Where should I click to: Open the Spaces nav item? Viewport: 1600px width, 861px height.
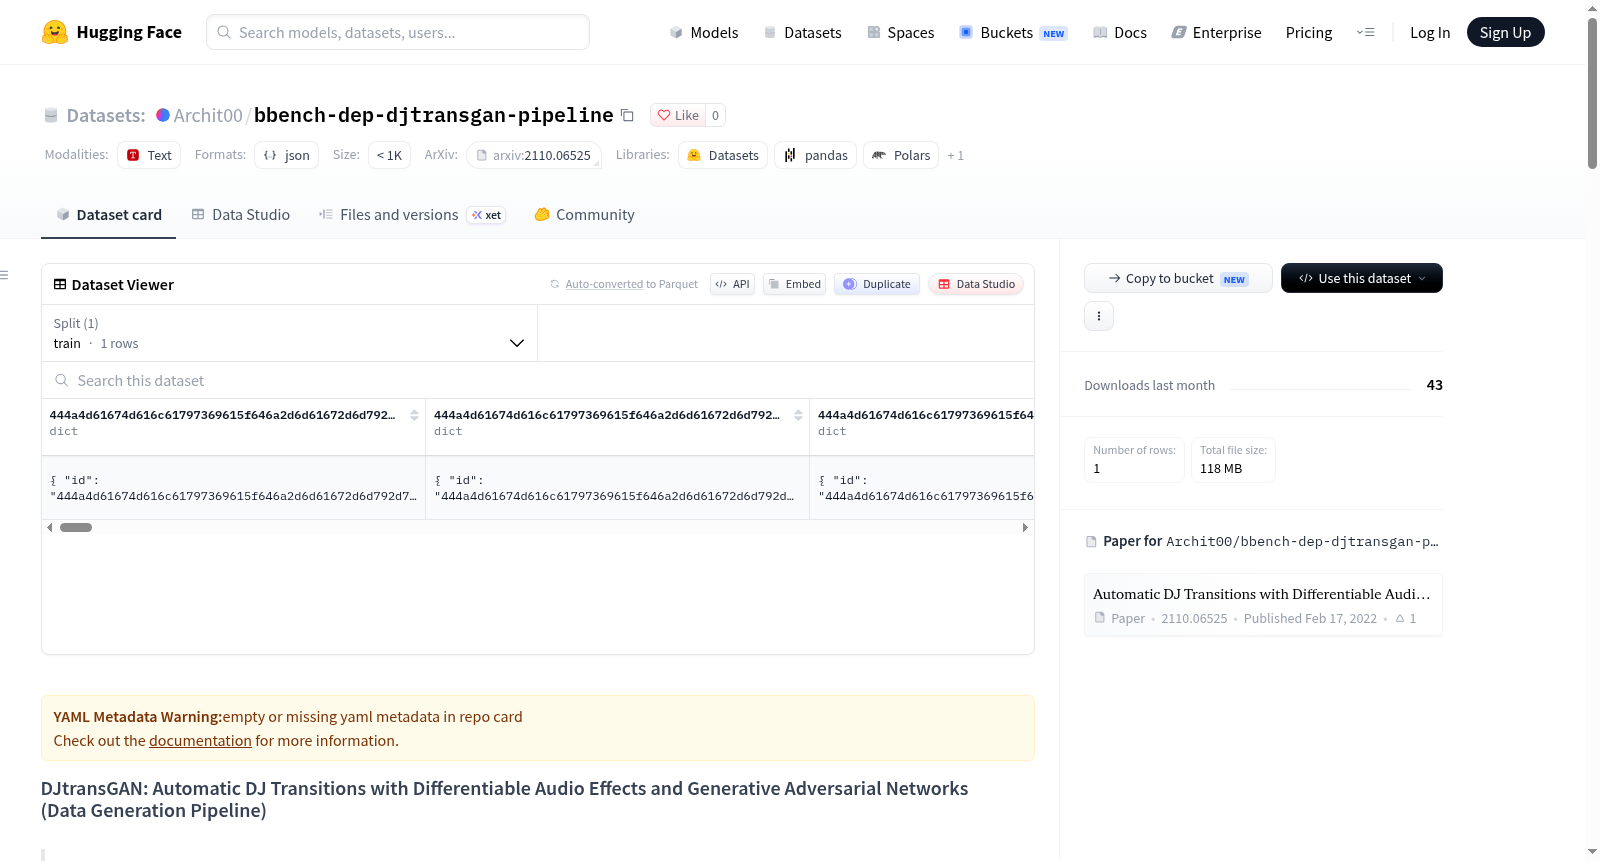pos(900,32)
